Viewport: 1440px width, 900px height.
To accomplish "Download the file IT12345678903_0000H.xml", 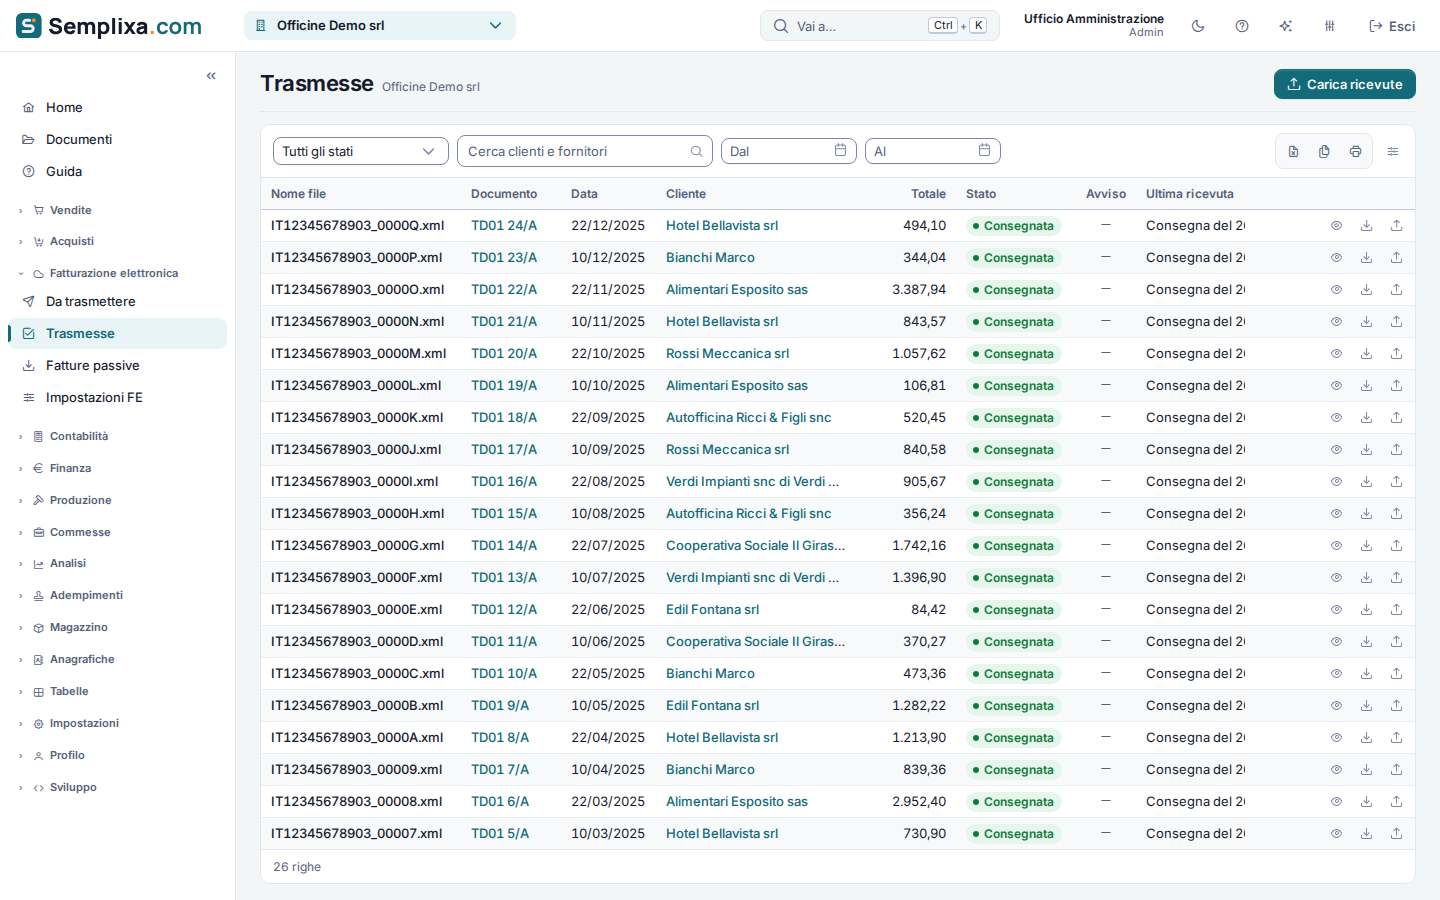I will click(x=1366, y=514).
